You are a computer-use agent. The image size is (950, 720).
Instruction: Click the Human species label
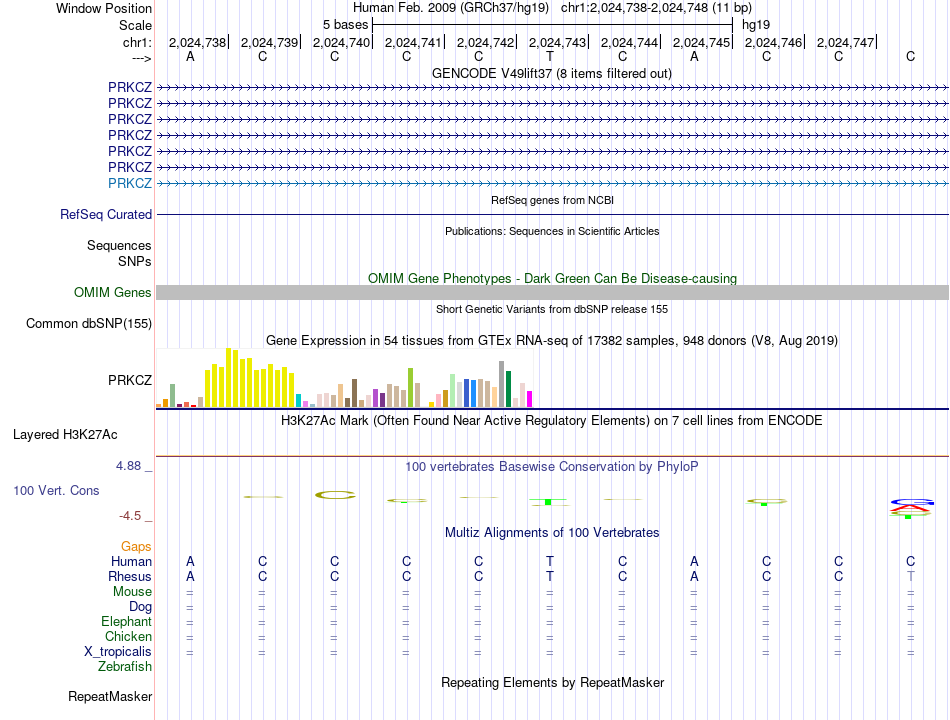(131, 562)
